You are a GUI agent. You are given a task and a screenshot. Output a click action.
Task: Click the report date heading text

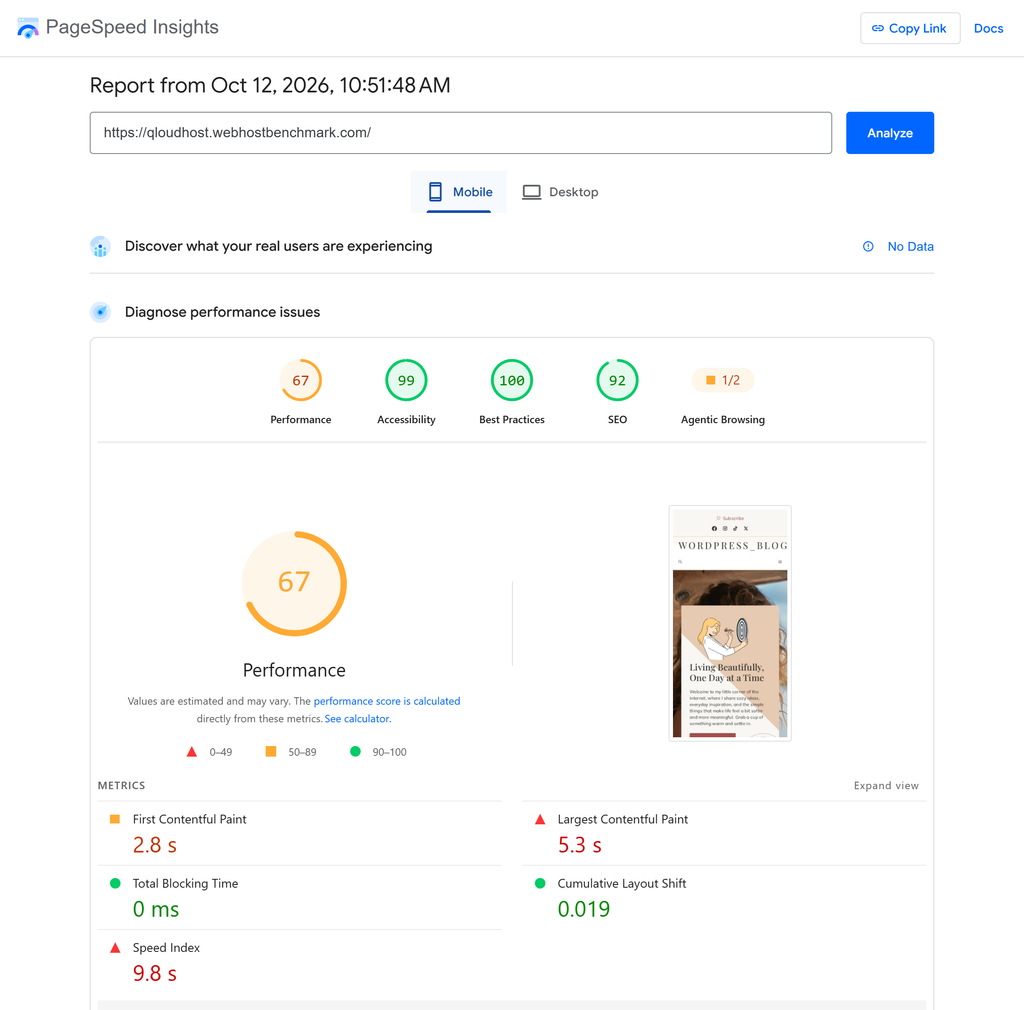point(270,85)
